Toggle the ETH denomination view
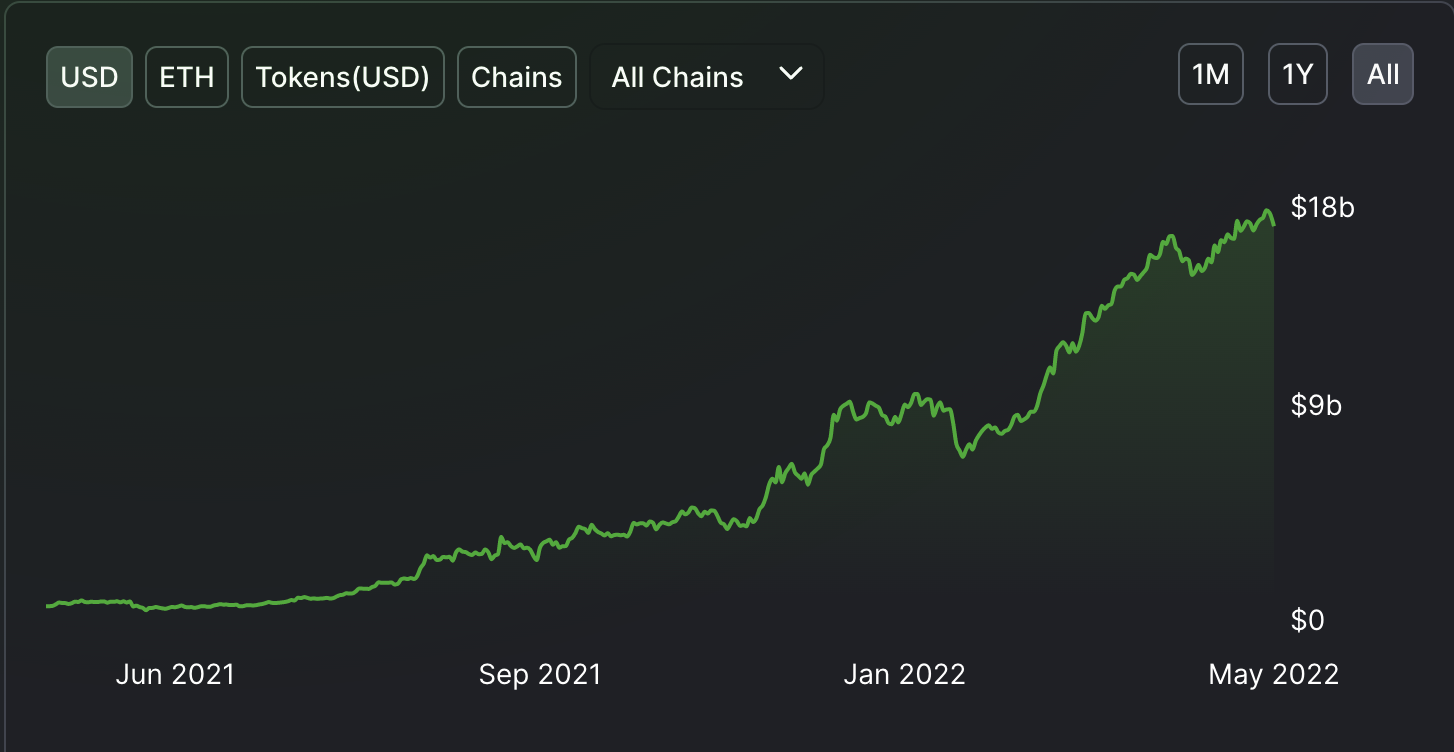This screenshot has height=752, width=1454. (x=187, y=77)
